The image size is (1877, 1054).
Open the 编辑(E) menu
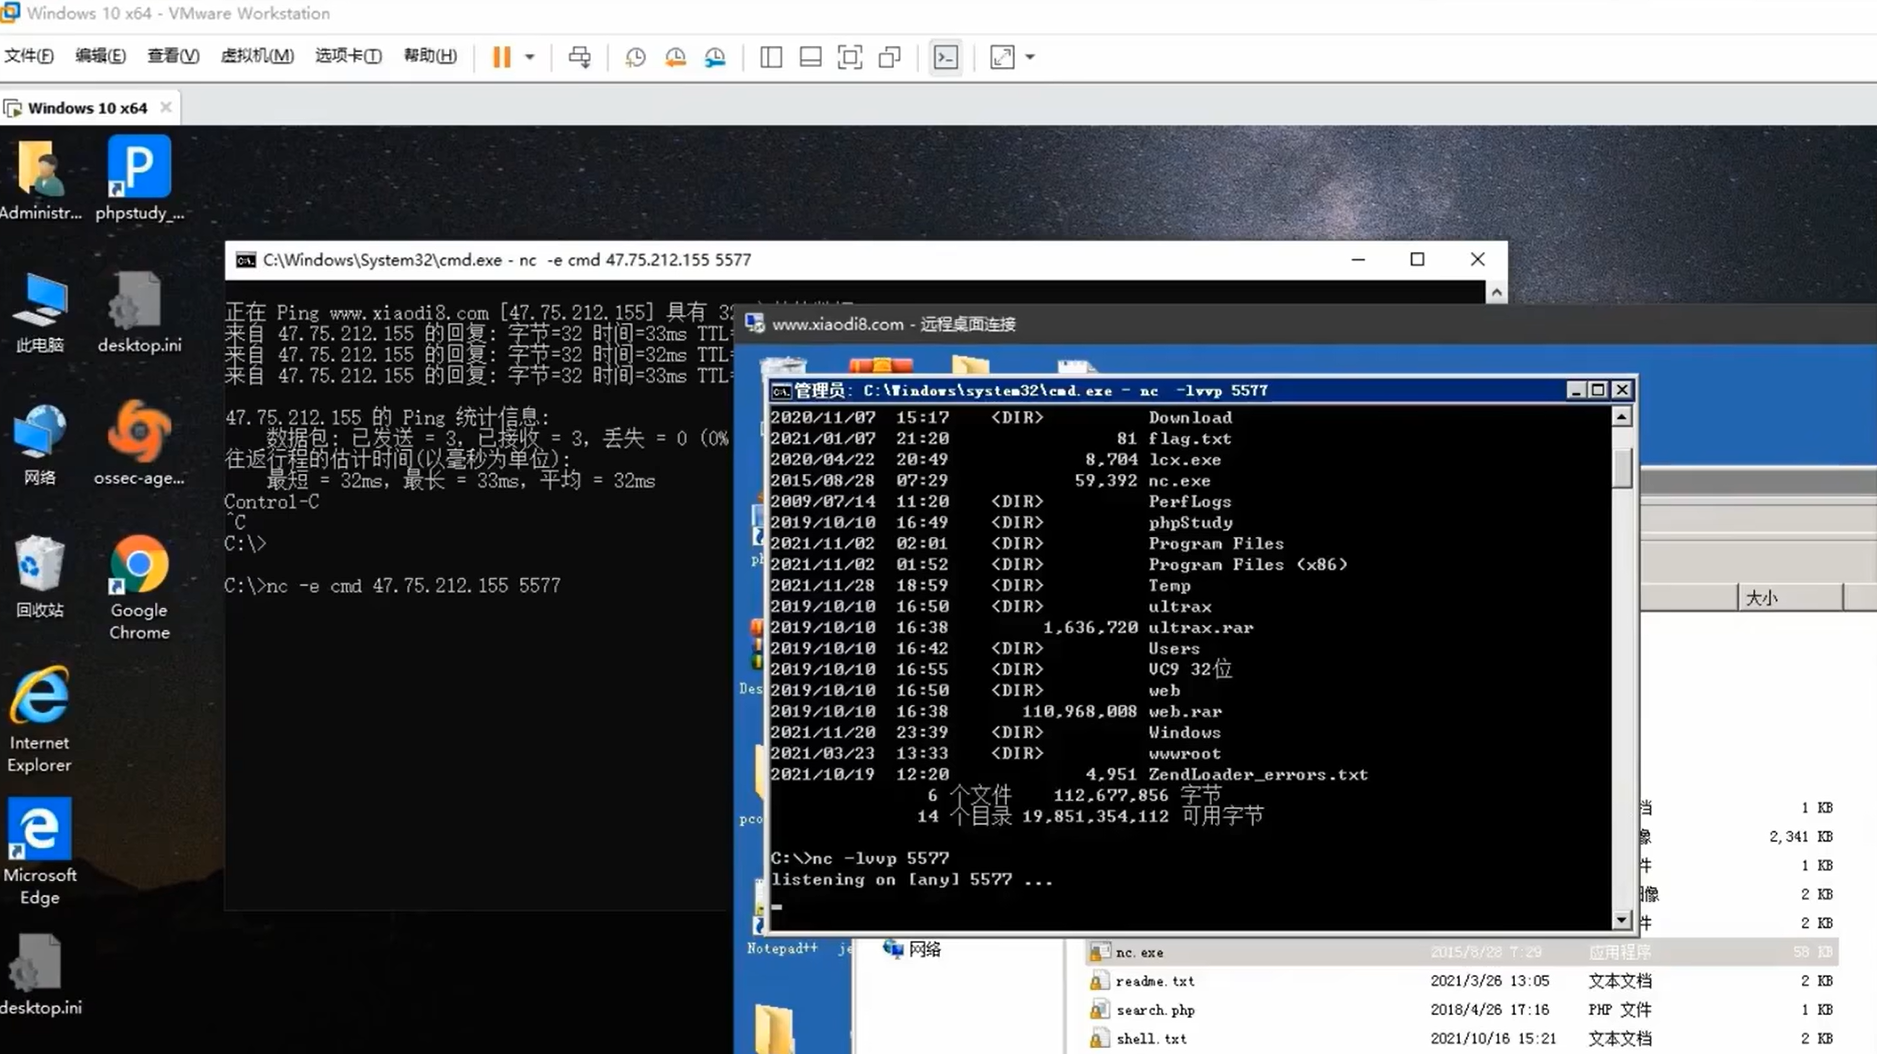click(100, 56)
